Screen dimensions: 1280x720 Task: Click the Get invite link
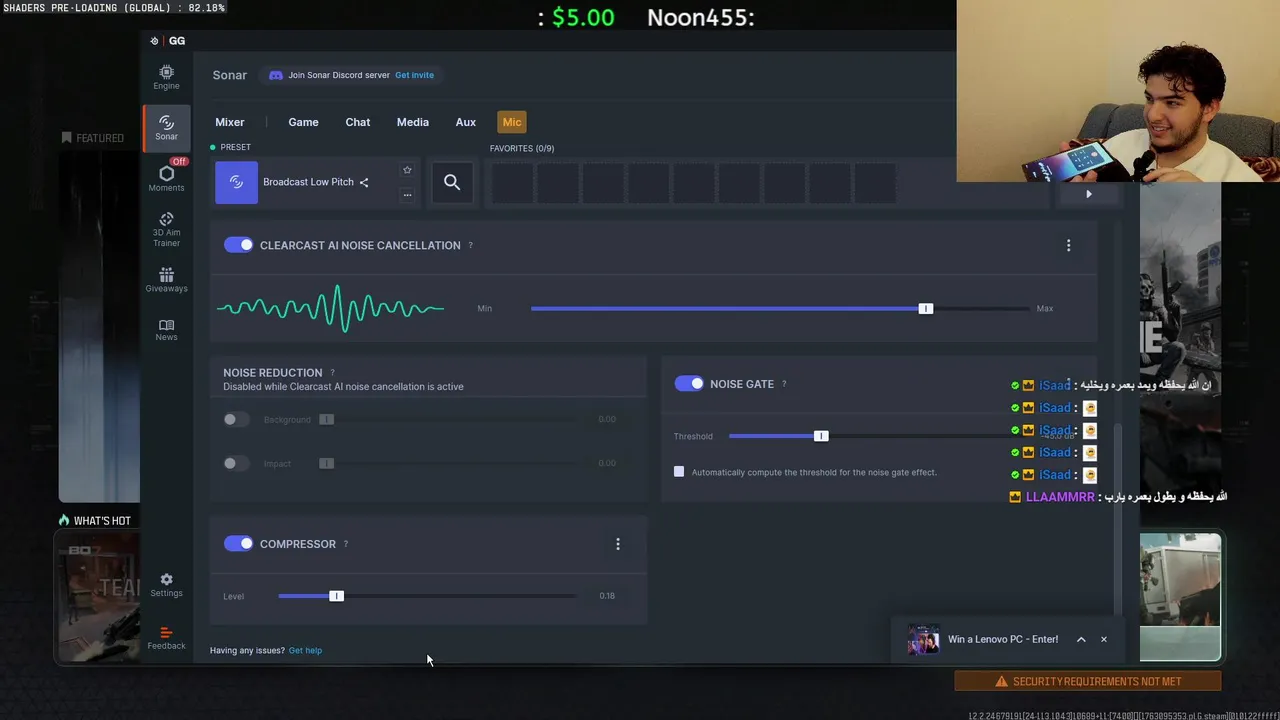tap(414, 75)
